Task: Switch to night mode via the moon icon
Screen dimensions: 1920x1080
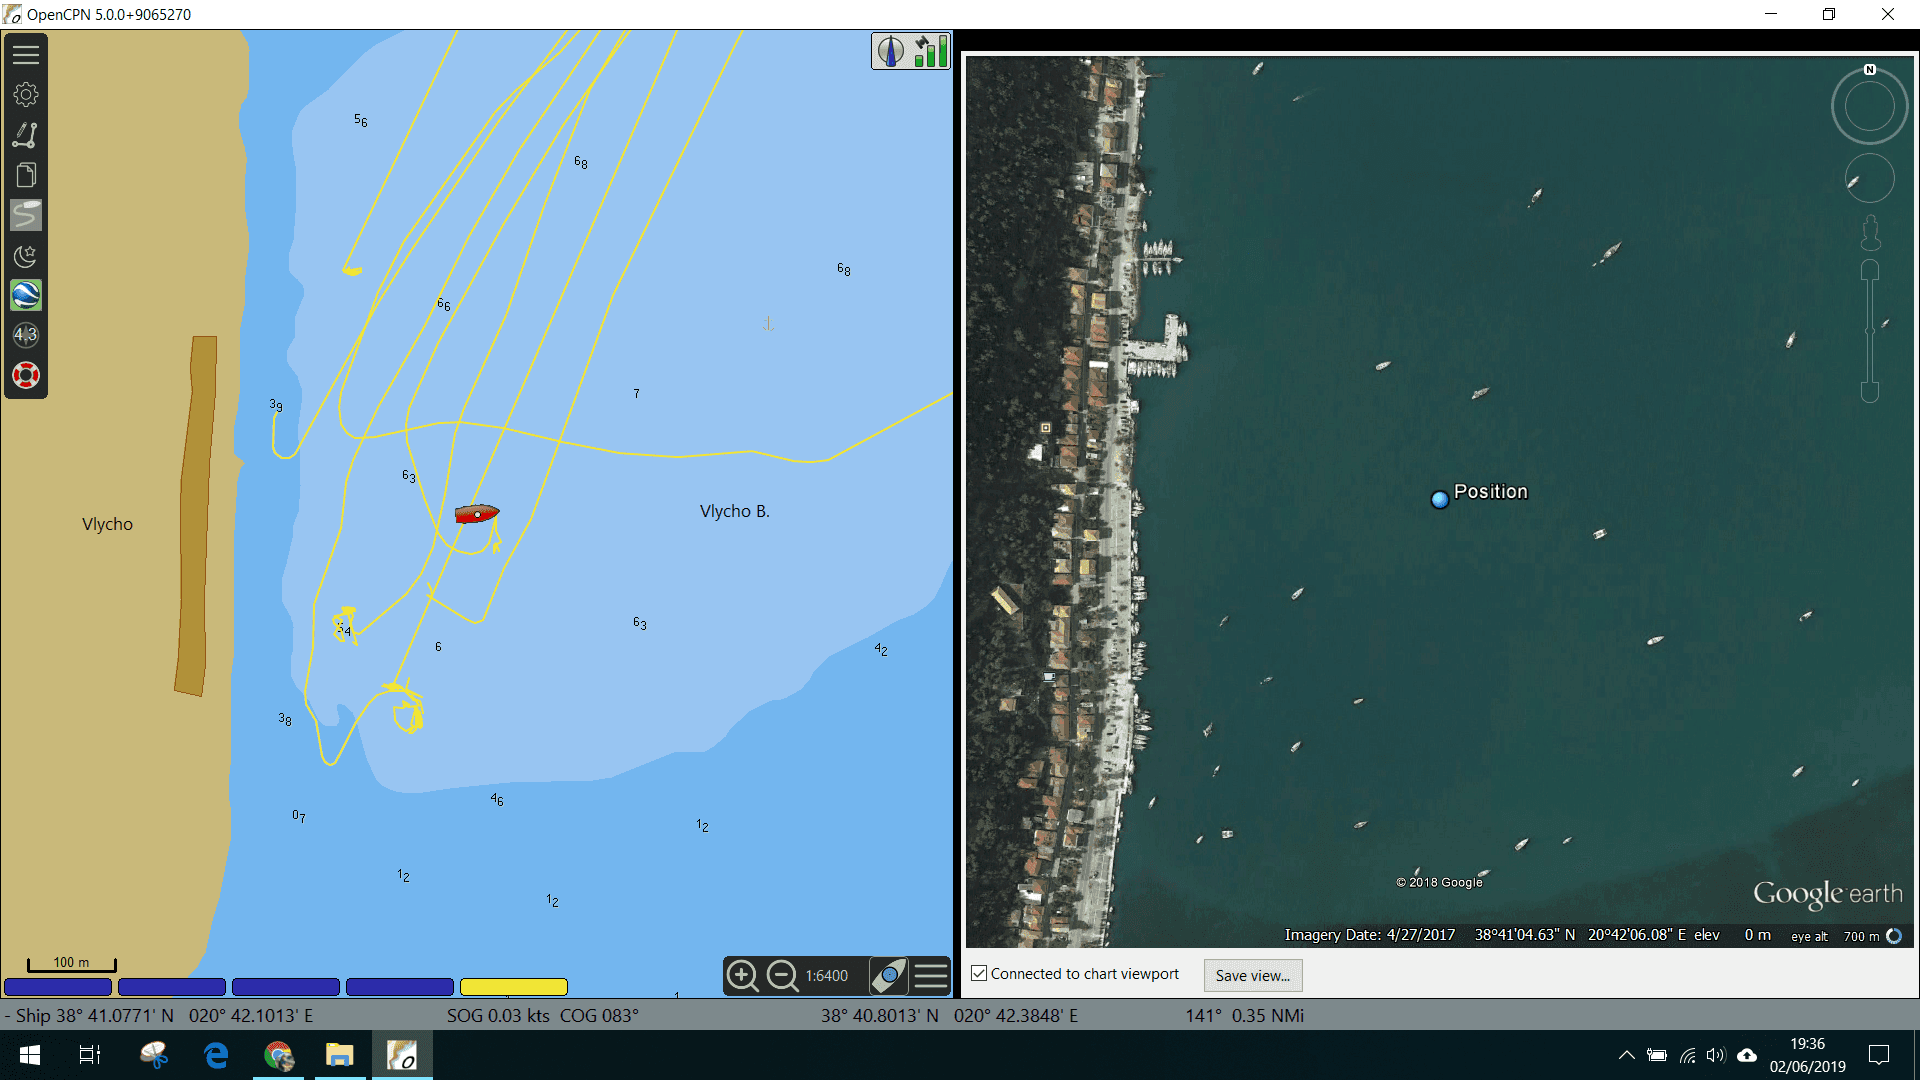Action: tap(26, 257)
